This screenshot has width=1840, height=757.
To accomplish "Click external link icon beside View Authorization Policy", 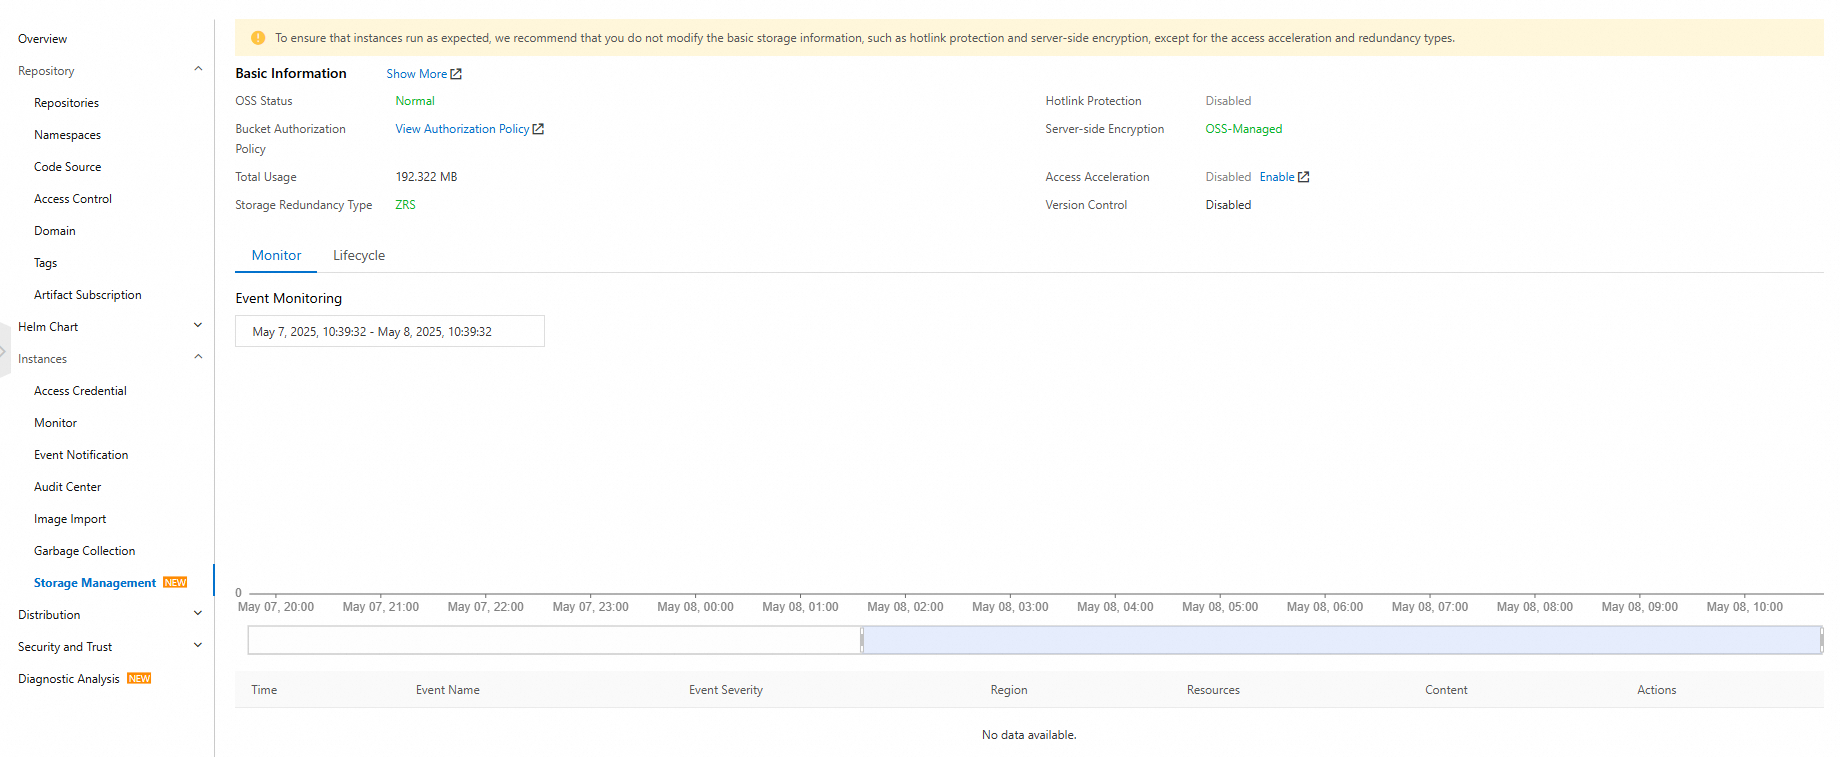I will [x=538, y=129].
